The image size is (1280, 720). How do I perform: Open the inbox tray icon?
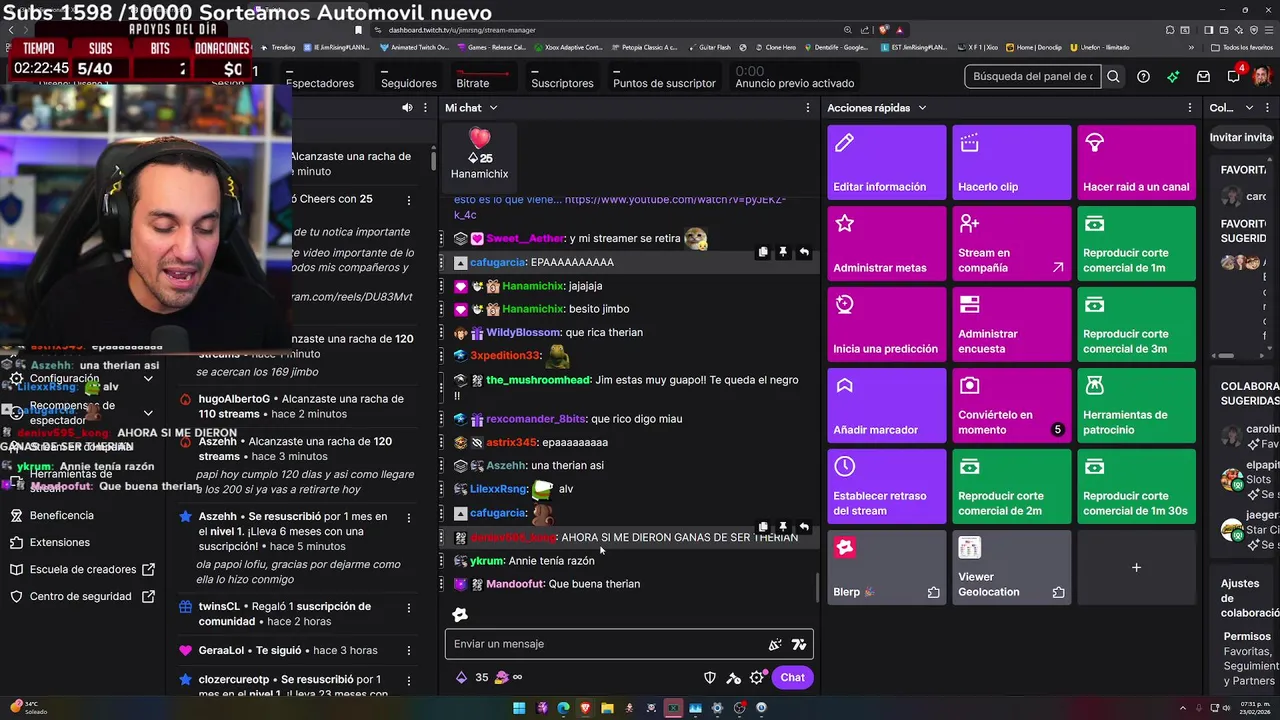pos(1203,76)
